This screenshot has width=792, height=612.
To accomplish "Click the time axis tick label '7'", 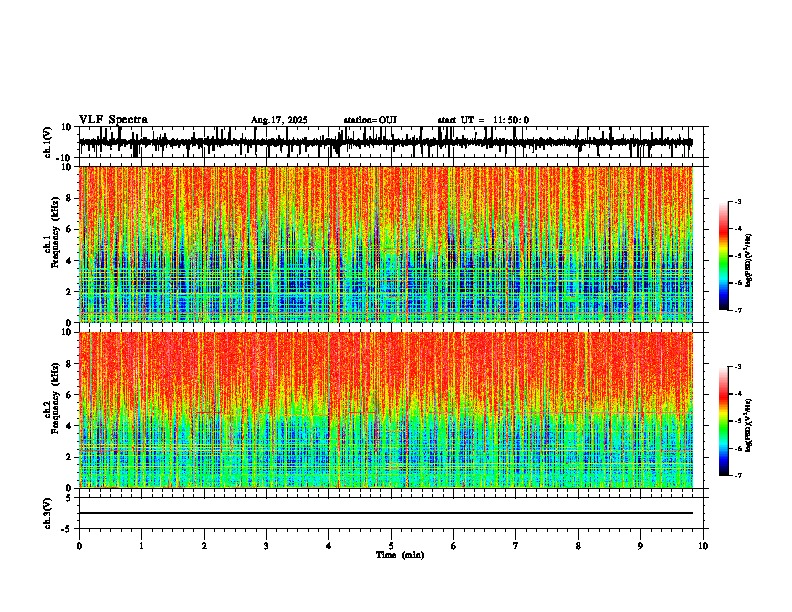I will 516,546.
